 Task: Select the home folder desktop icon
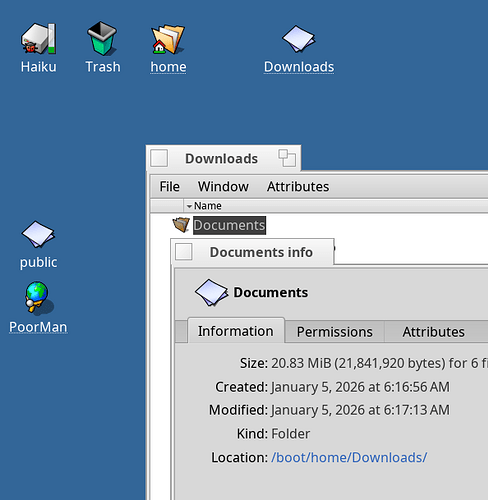(x=168, y=39)
